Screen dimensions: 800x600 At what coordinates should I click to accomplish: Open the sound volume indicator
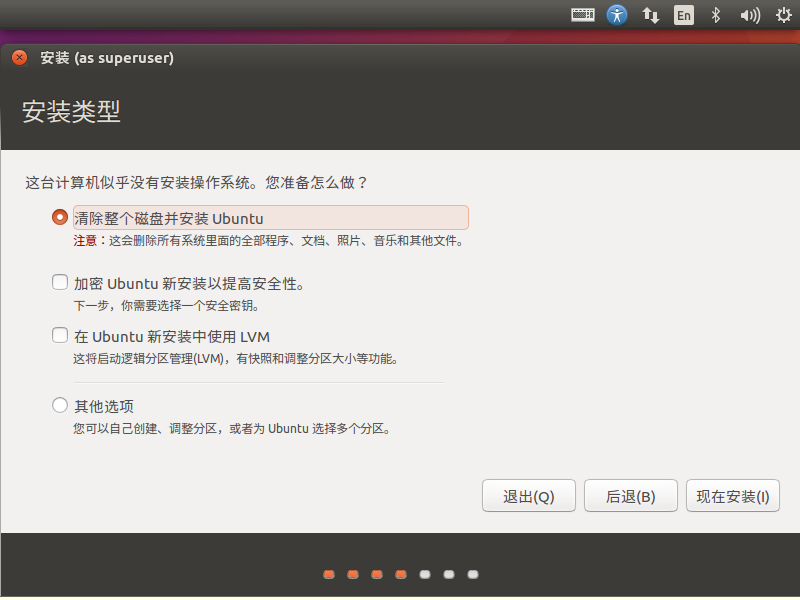(x=749, y=15)
